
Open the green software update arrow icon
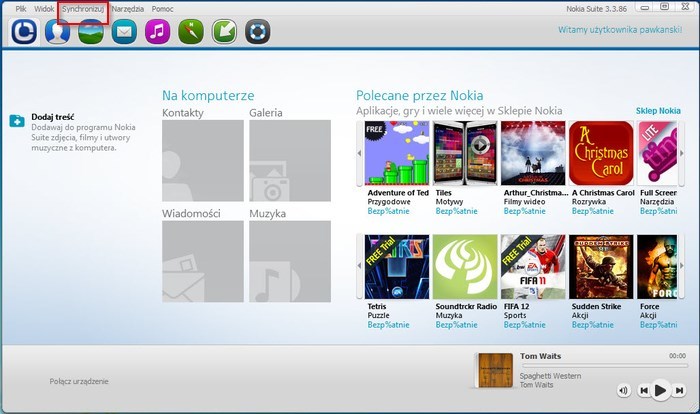pos(224,32)
